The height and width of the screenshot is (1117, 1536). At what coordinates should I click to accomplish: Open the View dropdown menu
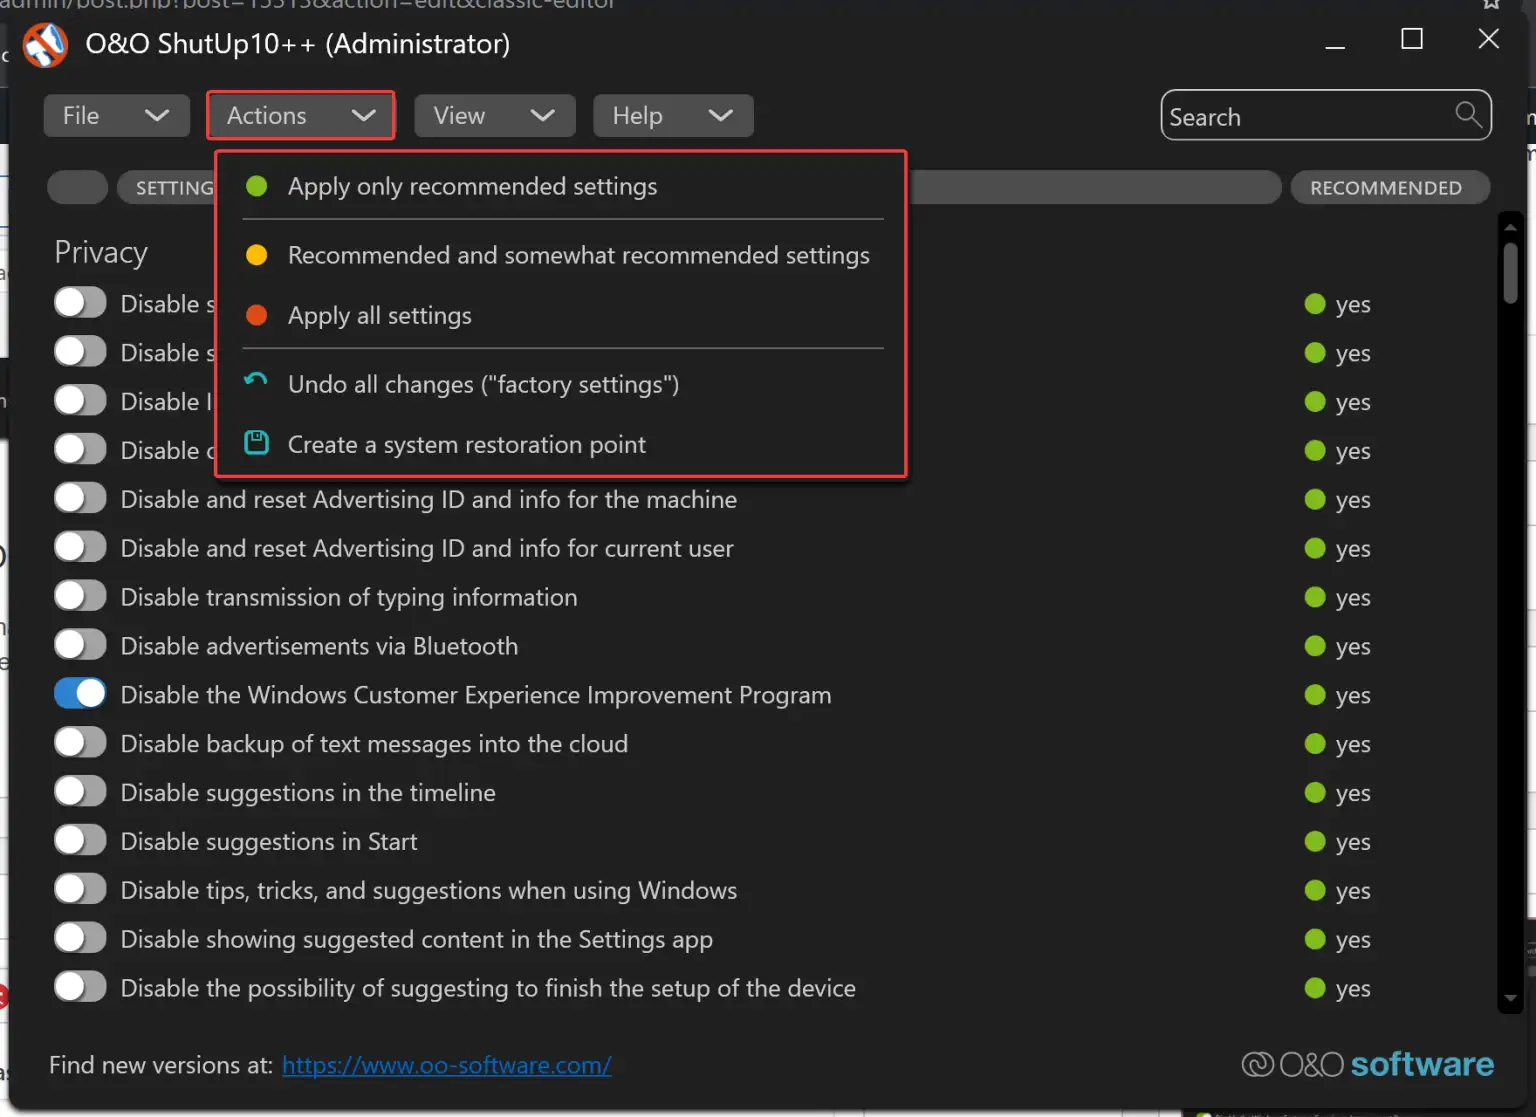pos(494,116)
